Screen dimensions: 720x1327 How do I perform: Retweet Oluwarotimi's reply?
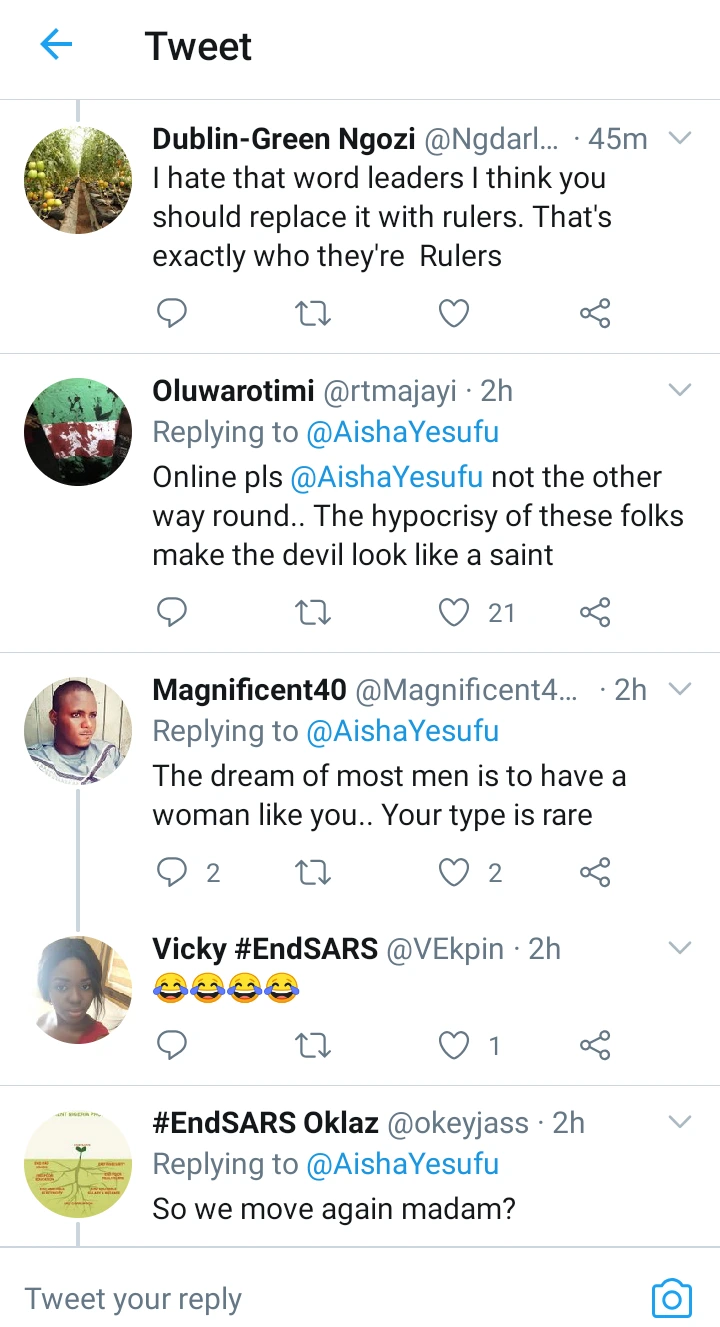[x=314, y=612]
